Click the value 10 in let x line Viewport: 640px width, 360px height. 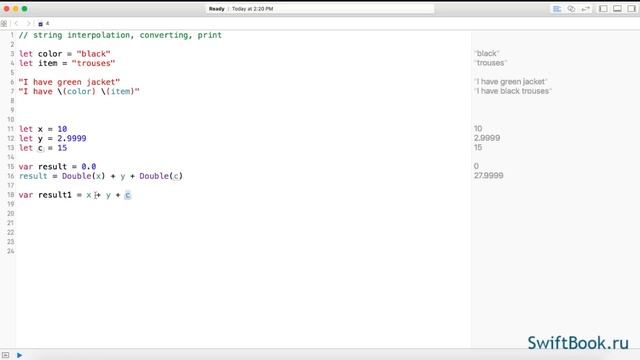62,129
